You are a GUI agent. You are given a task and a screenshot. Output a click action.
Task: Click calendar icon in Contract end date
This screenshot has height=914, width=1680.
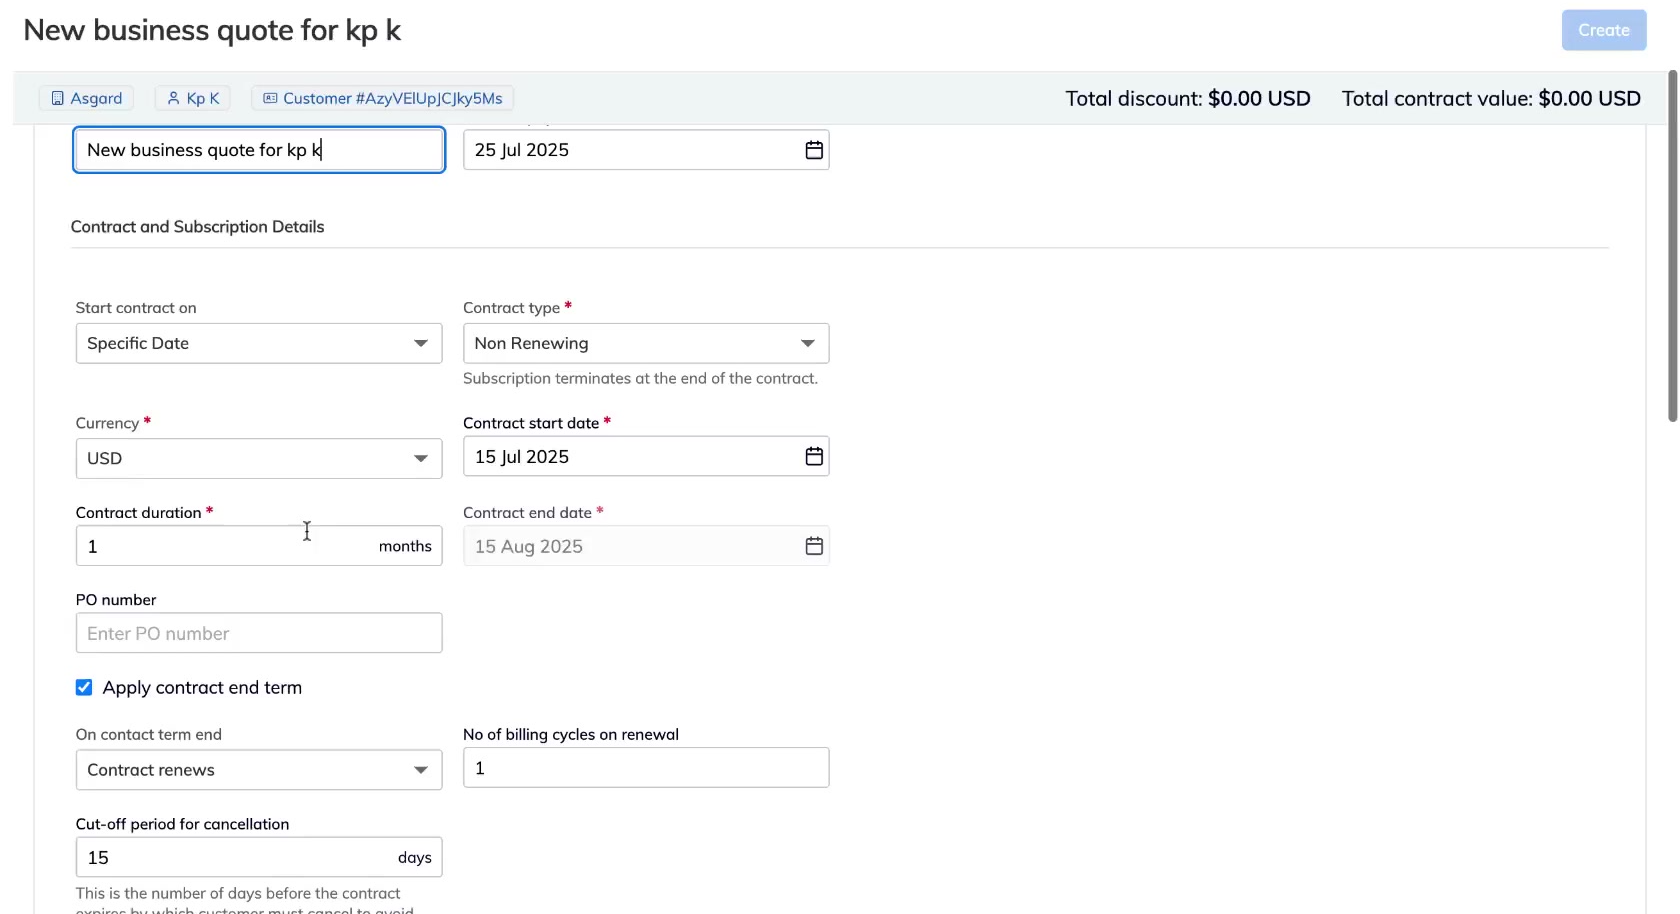(x=814, y=546)
